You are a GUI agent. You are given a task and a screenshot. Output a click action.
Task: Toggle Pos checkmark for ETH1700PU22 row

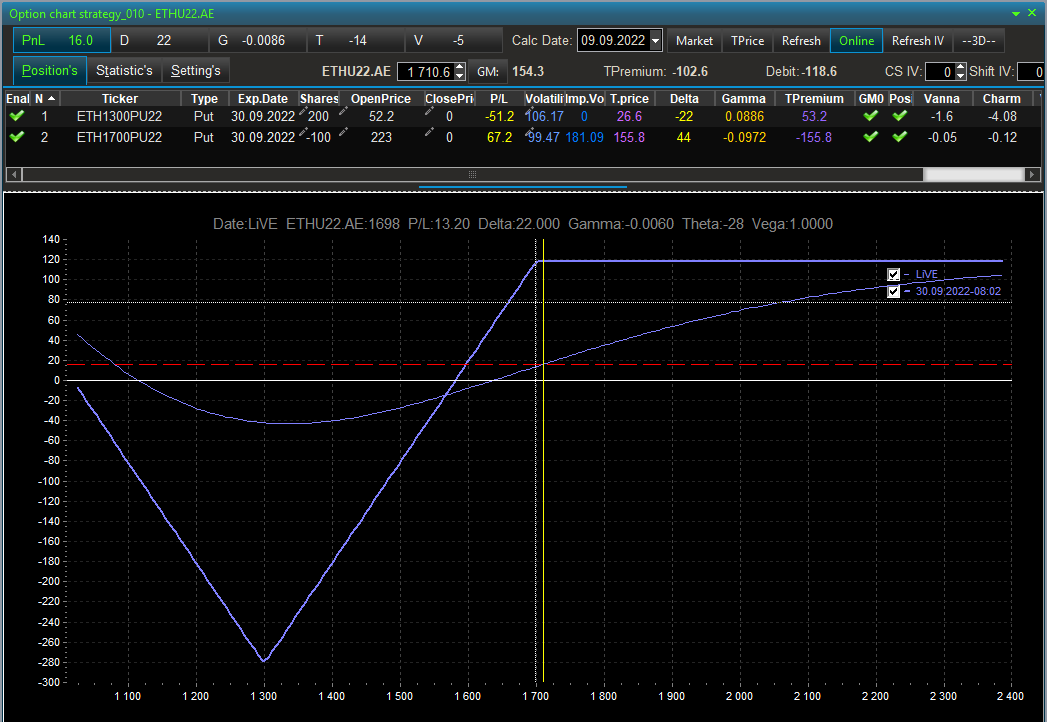pyautogui.click(x=900, y=136)
